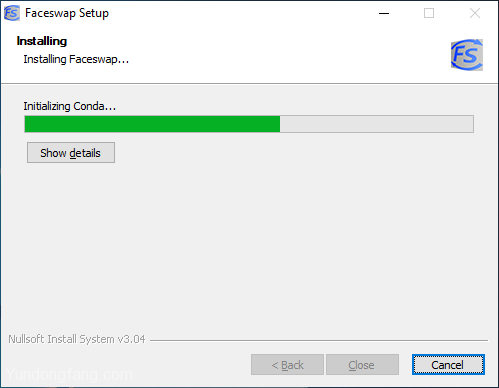Minimize the Faceswap Setup window
Image resolution: width=499 pixels, height=388 pixels.
[x=384, y=13]
